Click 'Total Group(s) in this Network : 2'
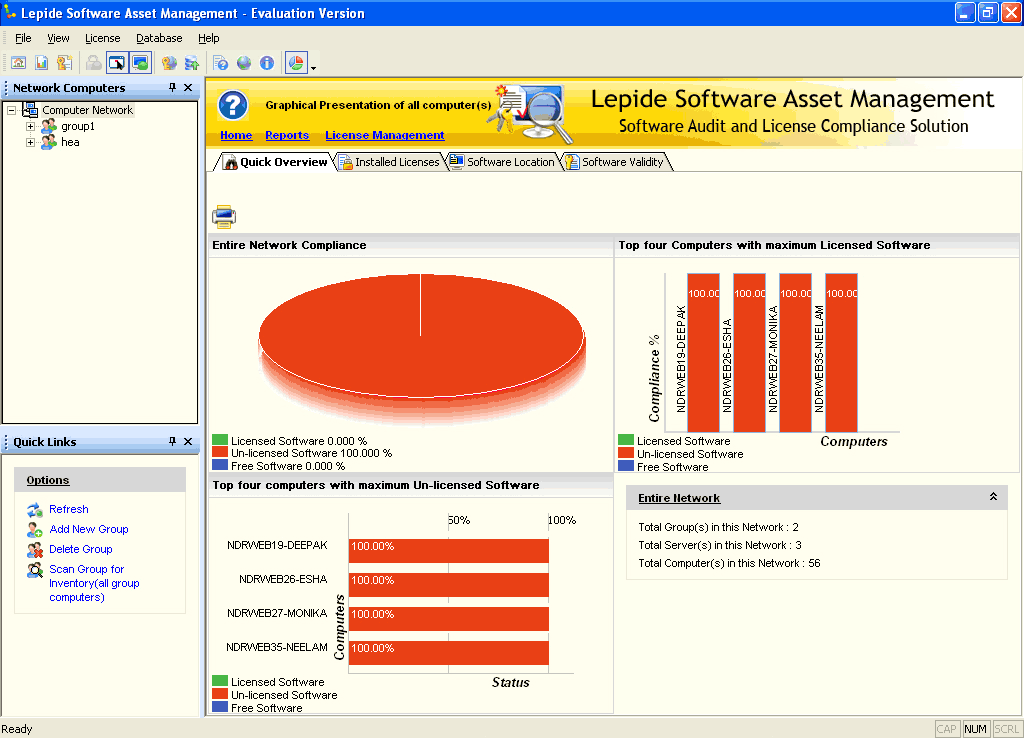 coord(718,527)
